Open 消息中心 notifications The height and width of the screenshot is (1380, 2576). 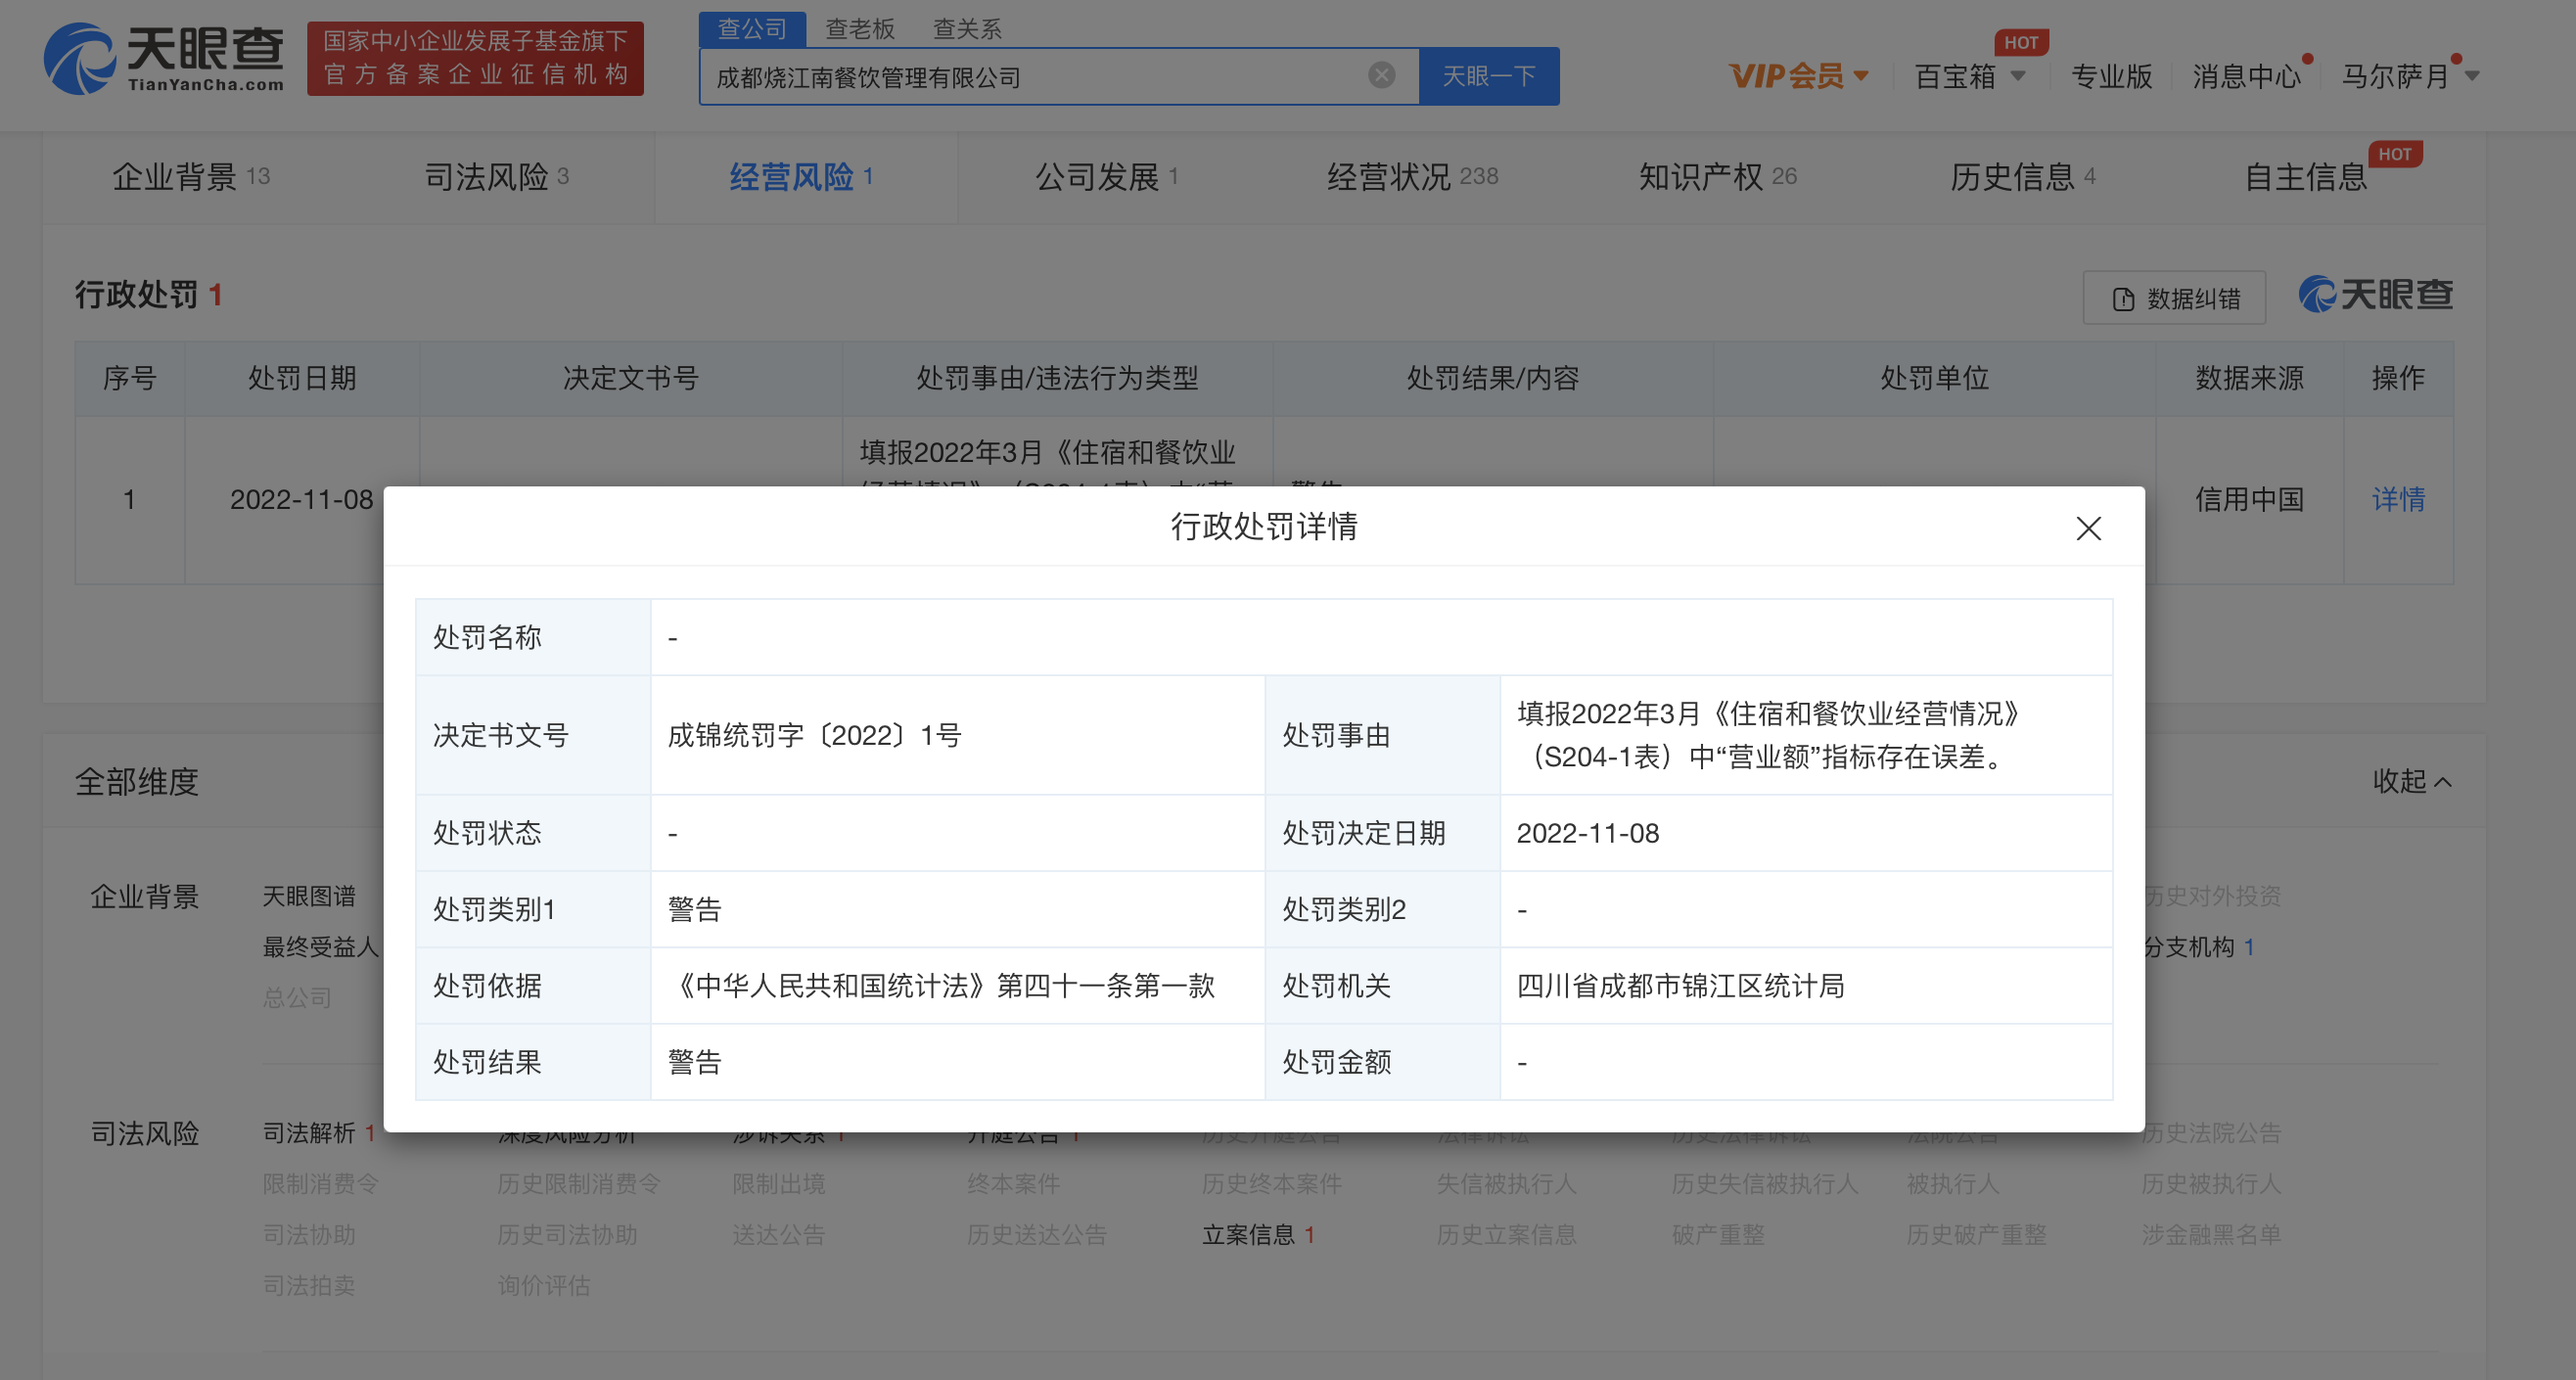[2246, 76]
